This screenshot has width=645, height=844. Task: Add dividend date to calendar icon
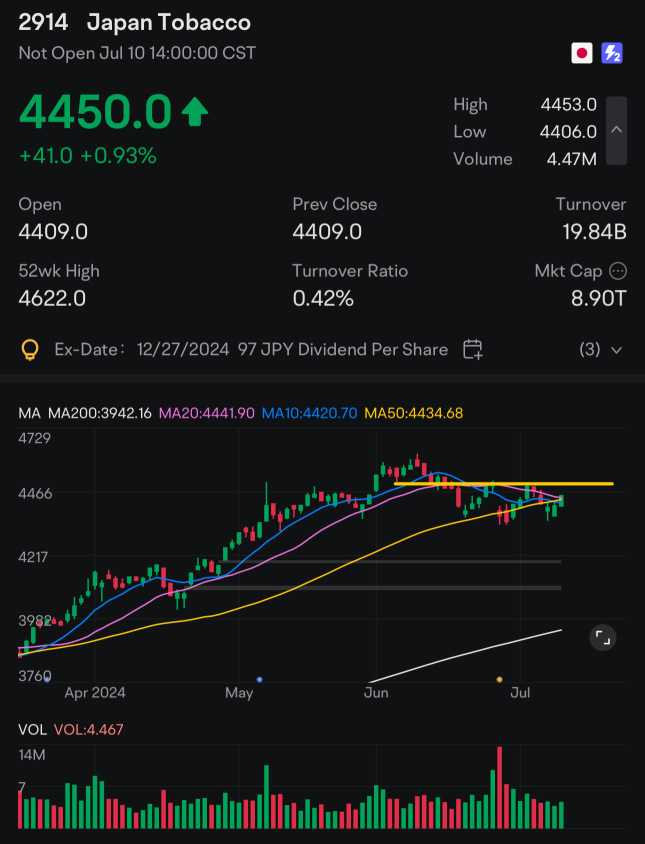click(473, 349)
